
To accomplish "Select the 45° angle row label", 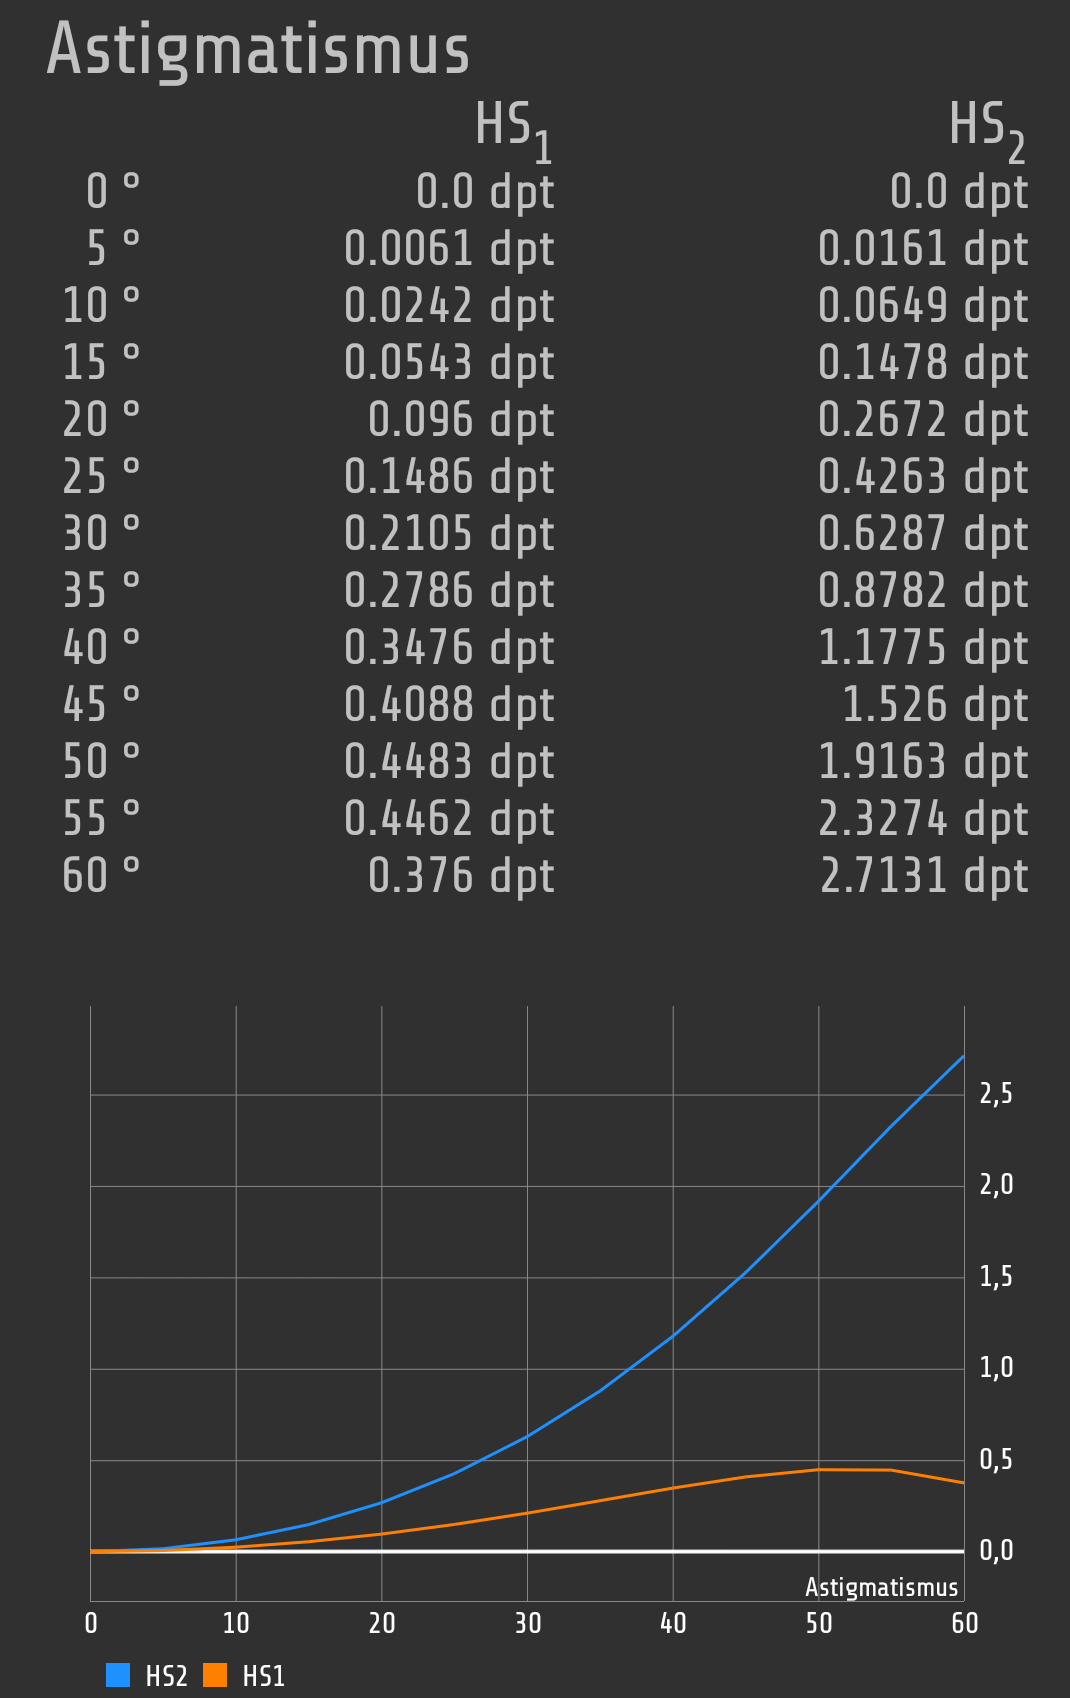I will [101, 705].
